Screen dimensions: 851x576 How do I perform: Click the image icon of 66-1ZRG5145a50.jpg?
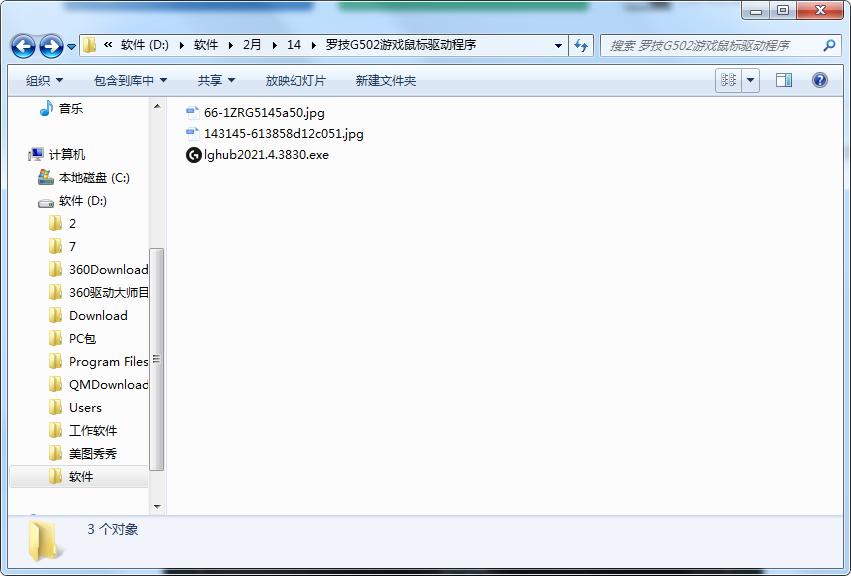(x=193, y=112)
